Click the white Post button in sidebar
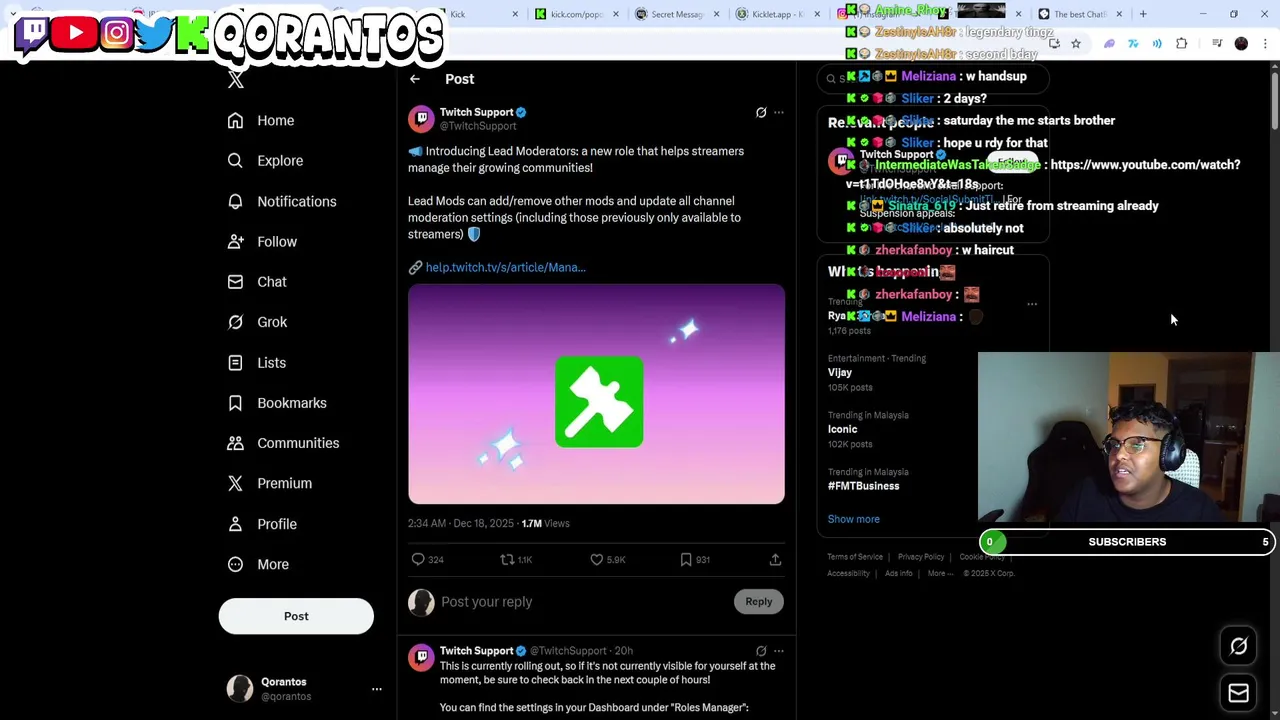Image resolution: width=1280 pixels, height=720 pixels. click(296, 616)
